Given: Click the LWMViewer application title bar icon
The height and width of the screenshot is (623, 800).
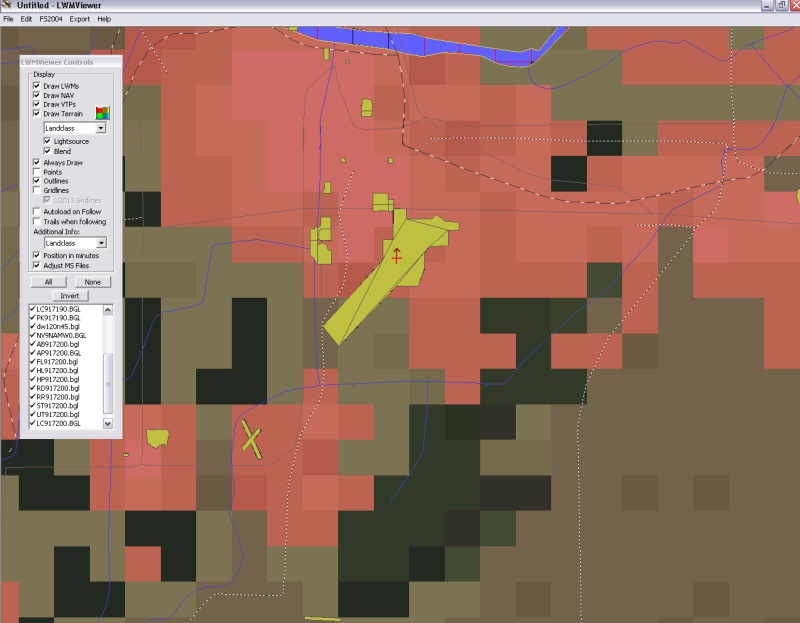Looking at the screenshot, I should [7, 6].
